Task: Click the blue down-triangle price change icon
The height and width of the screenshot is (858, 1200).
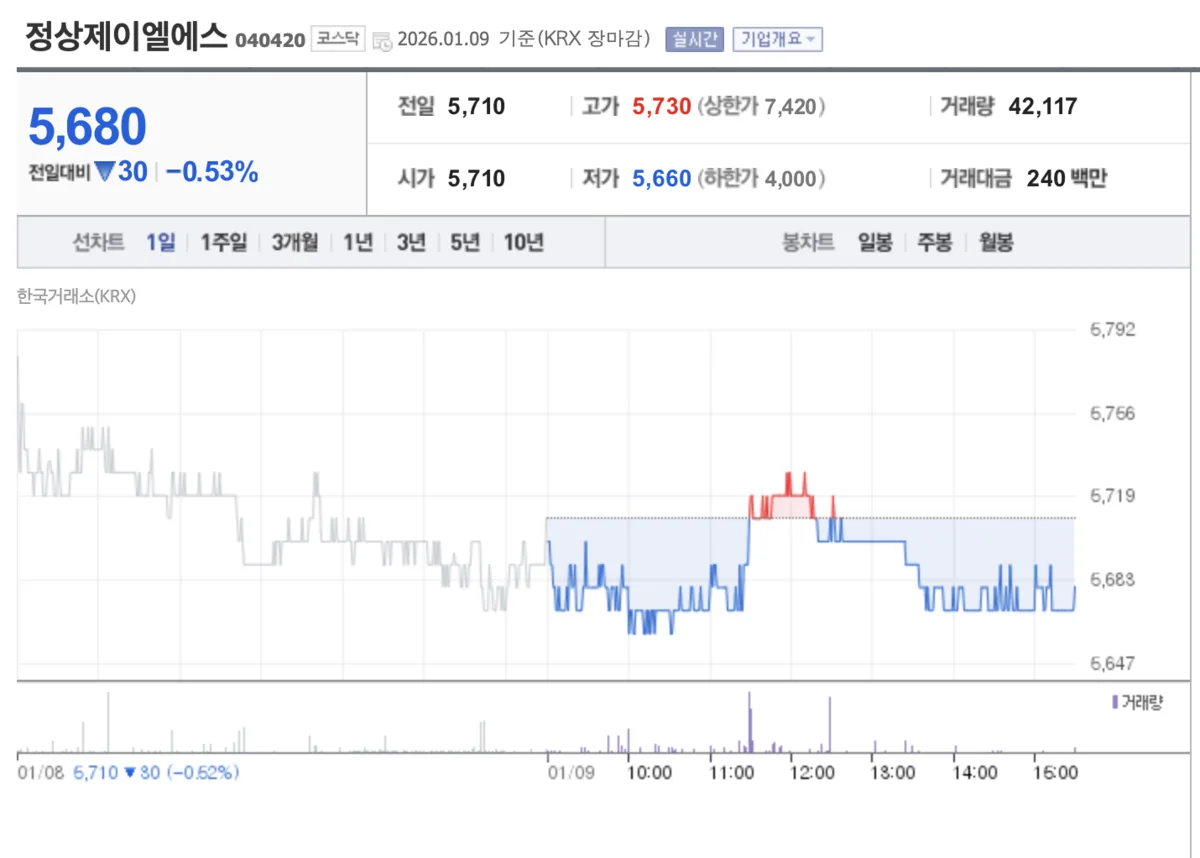Action: (106, 172)
